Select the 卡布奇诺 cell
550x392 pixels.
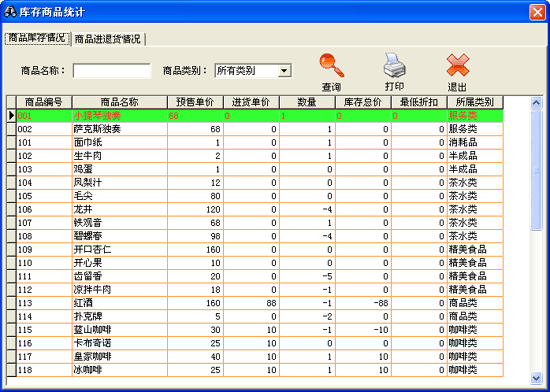pyautogui.click(x=120, y=343)
